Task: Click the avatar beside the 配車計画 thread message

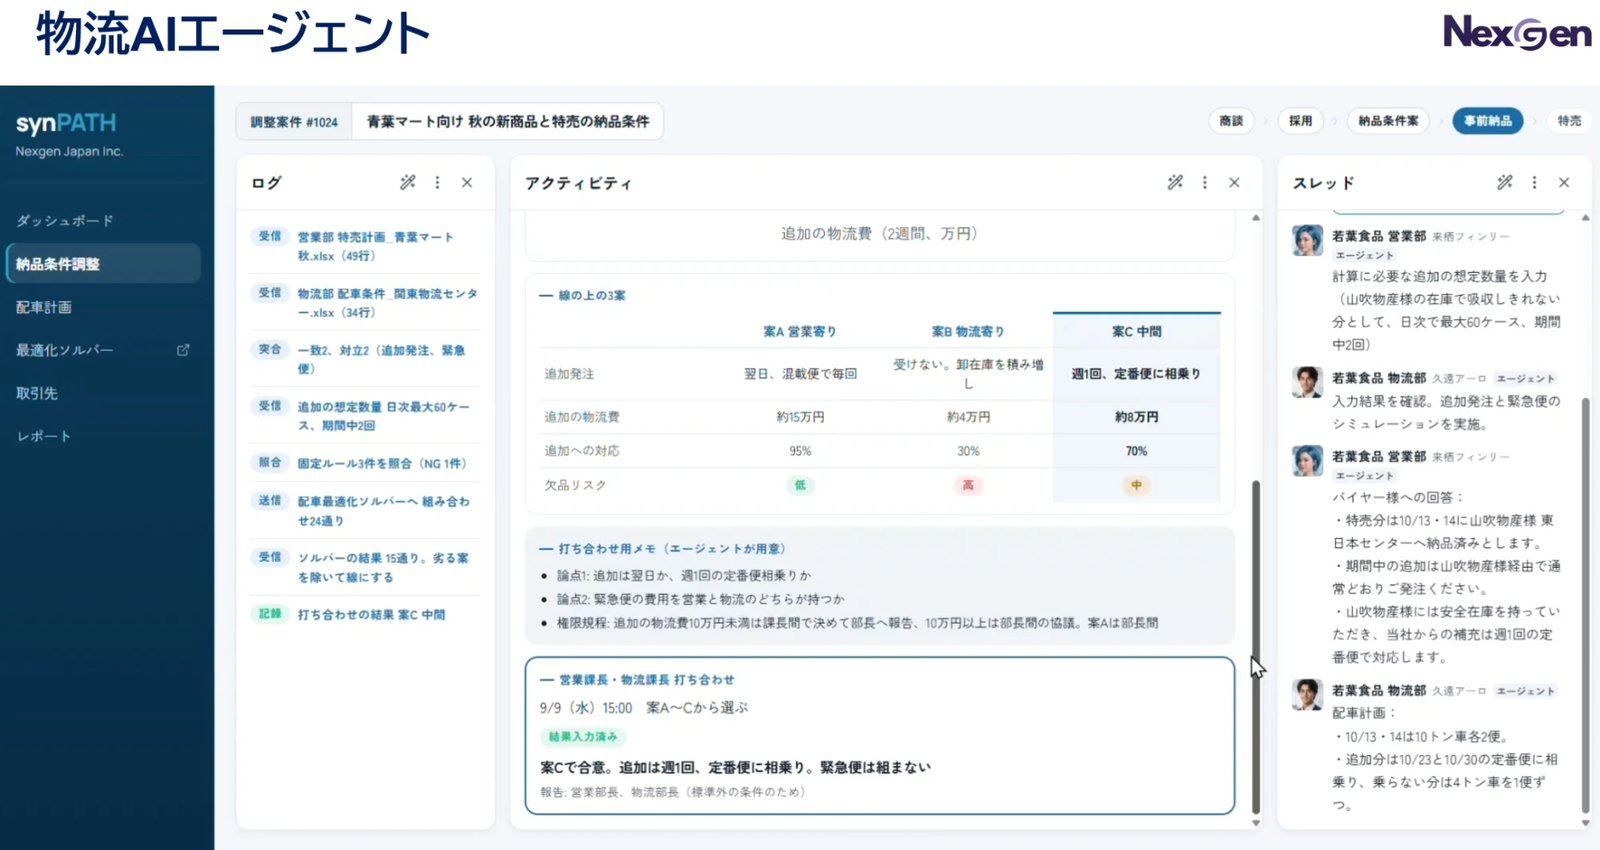Action: [1307, 694]
